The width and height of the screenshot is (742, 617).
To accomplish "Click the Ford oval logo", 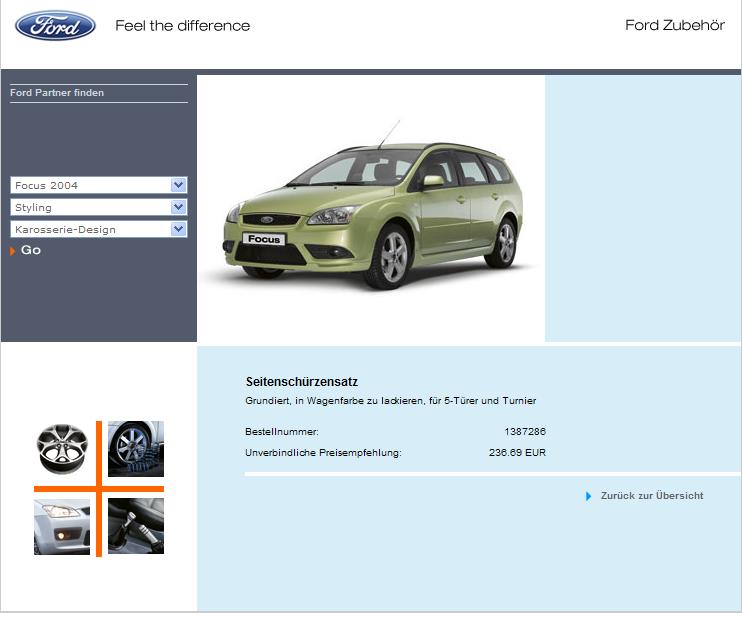I will pos(56,26).
